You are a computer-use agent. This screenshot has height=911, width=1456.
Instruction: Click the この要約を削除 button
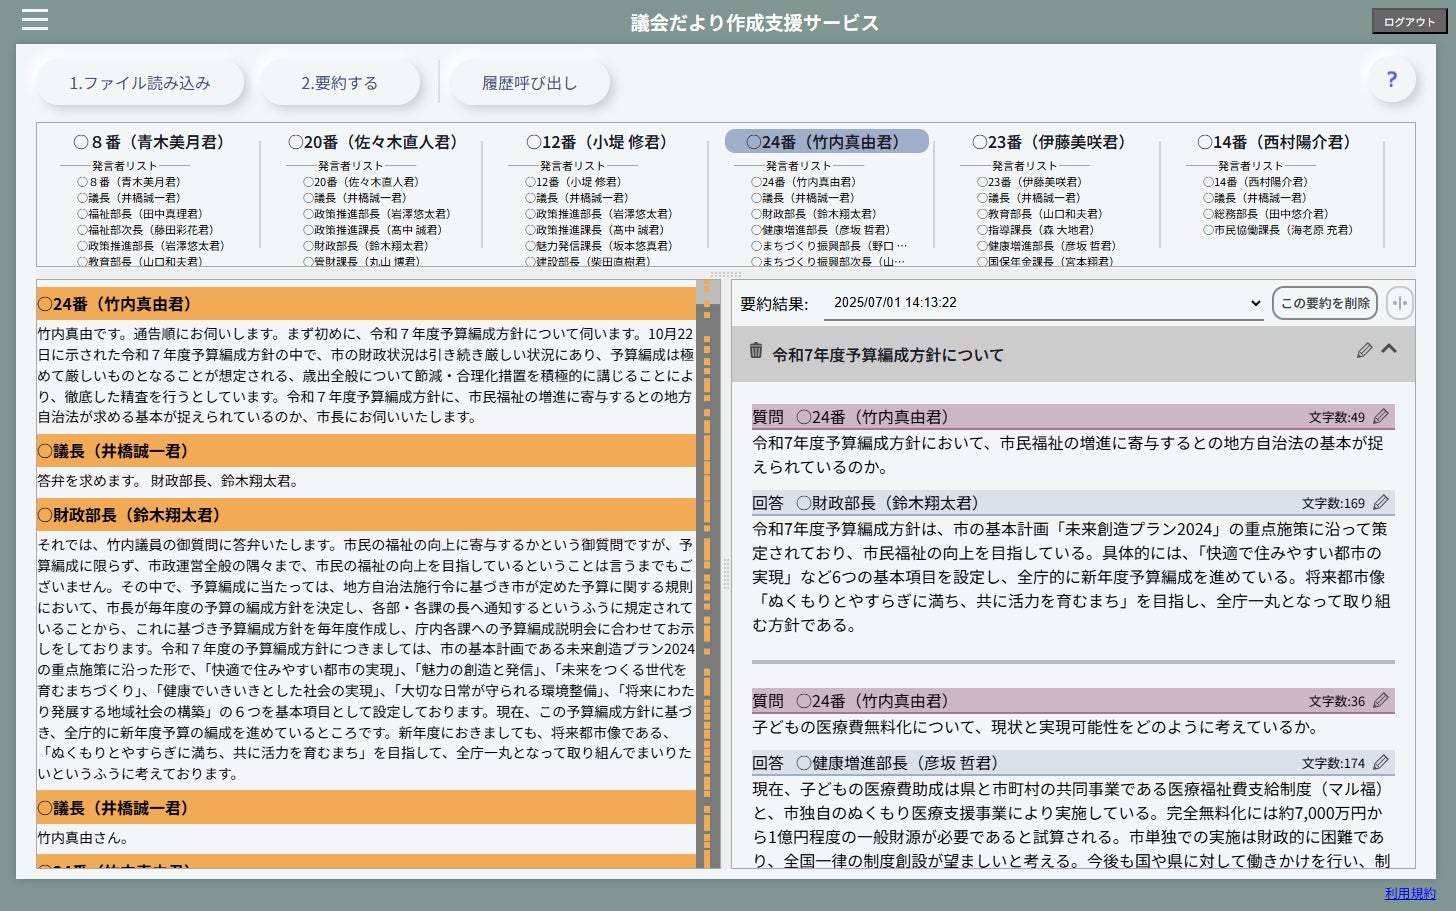(x=1324, y=302)
